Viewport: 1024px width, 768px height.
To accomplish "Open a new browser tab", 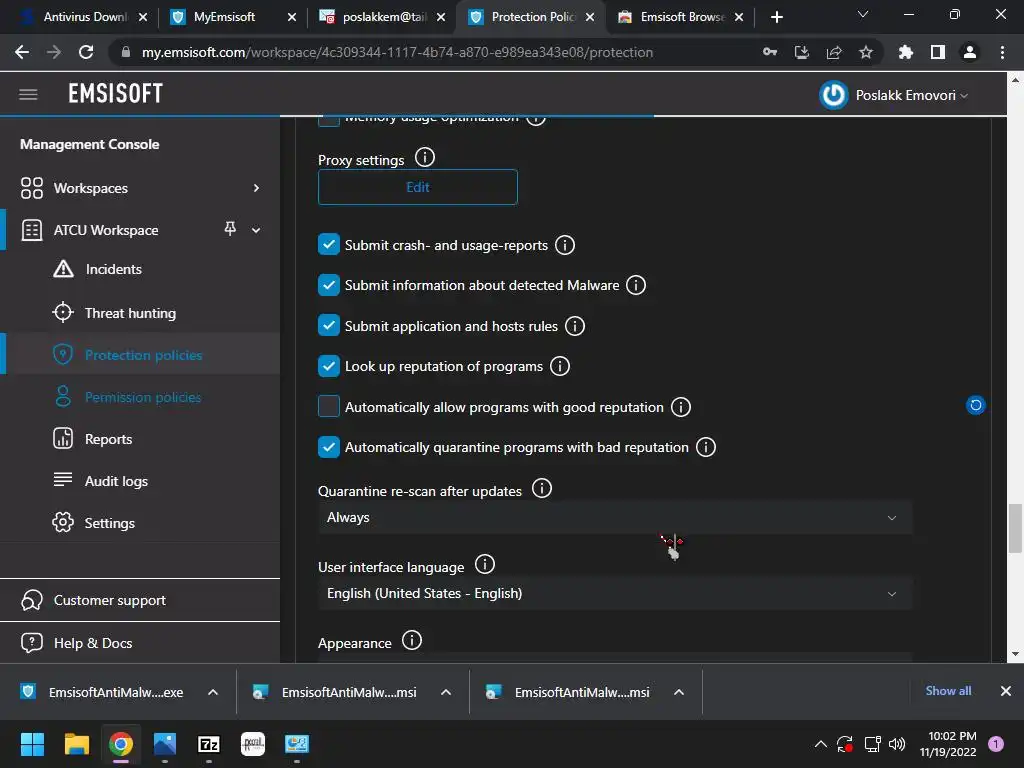I will pos(776,17).
